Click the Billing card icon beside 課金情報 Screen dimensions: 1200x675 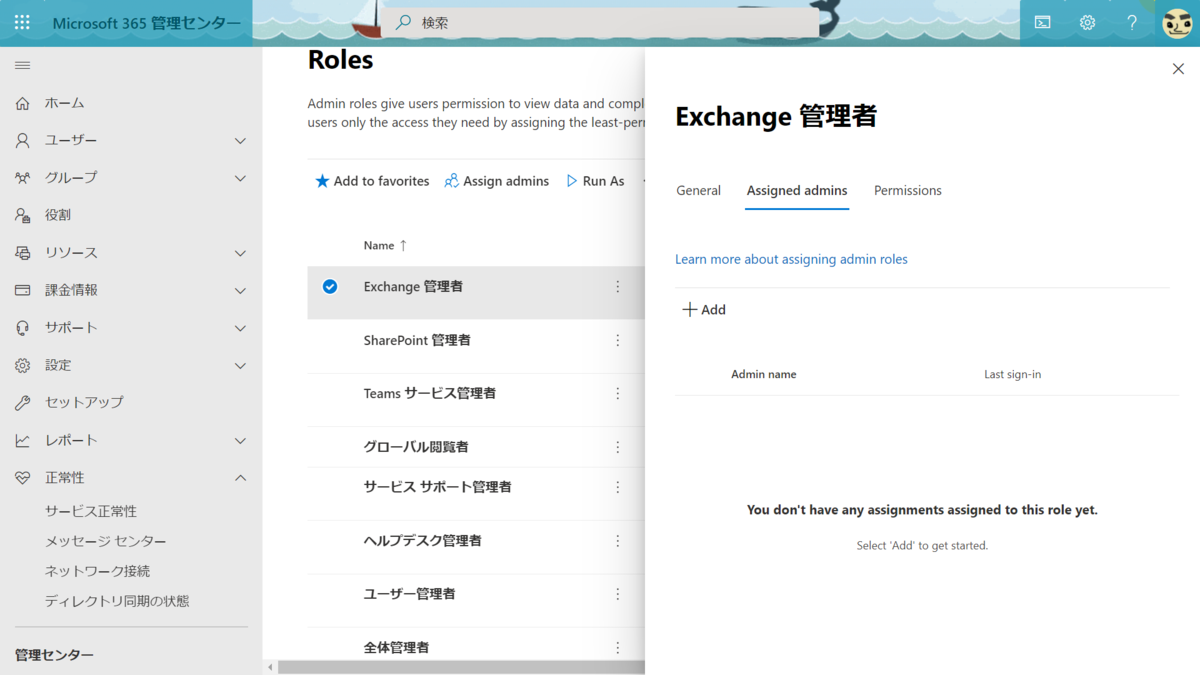(x=22, y=290)
